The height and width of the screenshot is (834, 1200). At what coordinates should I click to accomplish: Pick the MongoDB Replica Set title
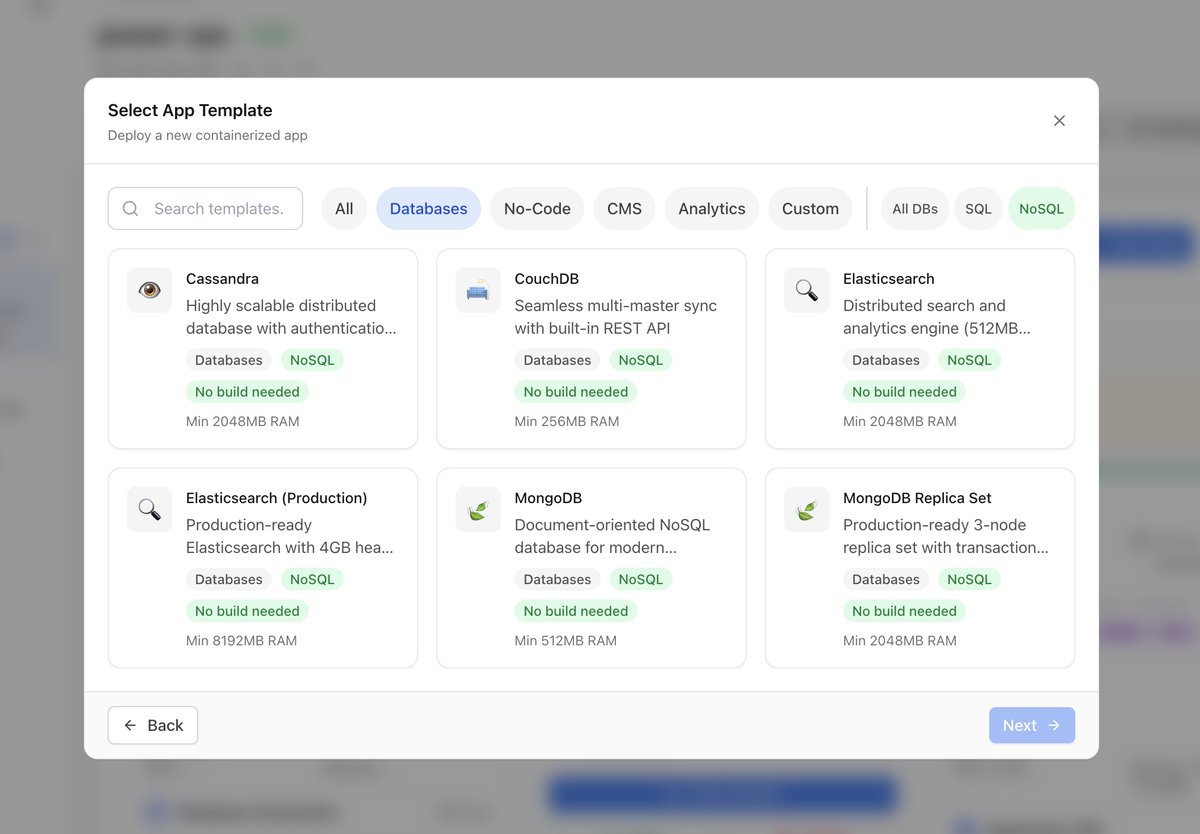[x=917, y=498]
